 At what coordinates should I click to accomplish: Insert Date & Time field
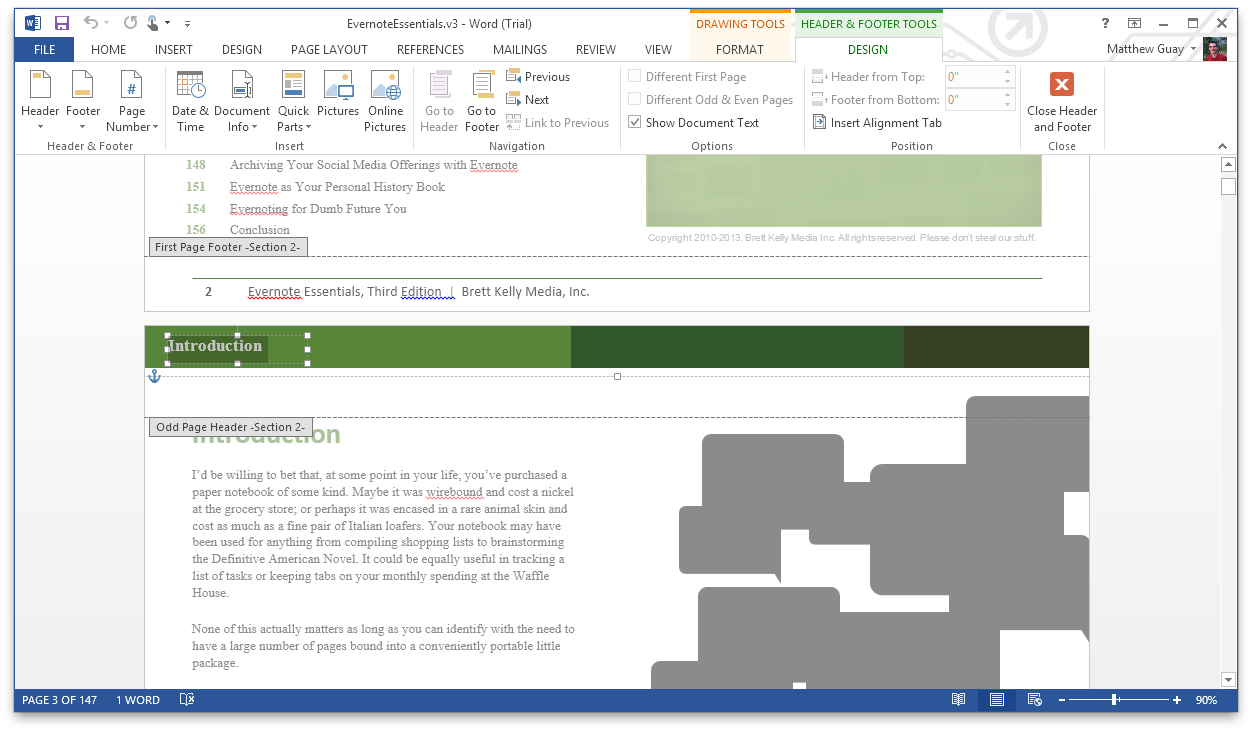[190, 101]
